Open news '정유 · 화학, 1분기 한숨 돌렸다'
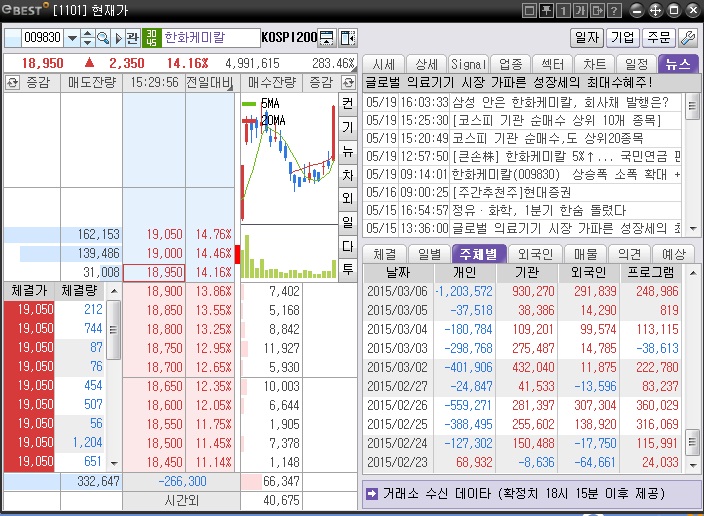 538,210
